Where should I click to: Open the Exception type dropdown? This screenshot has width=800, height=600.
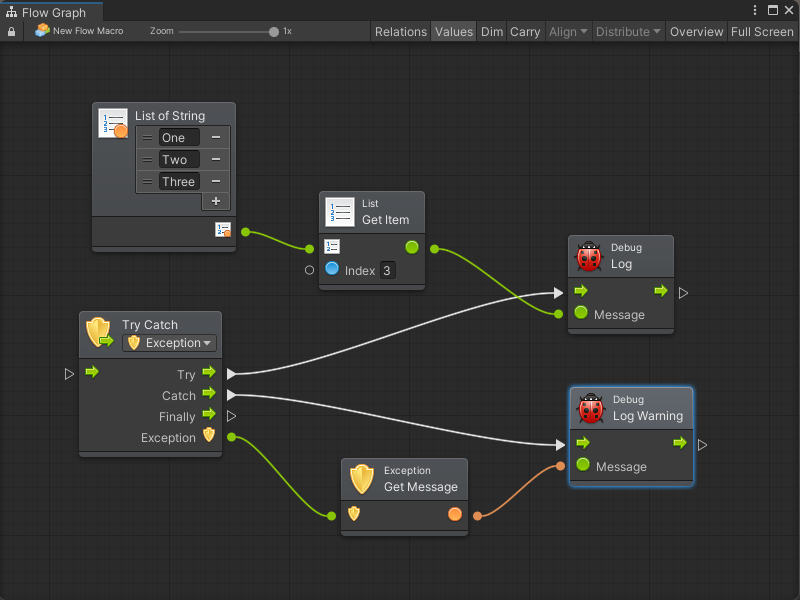tap(169, 343)
